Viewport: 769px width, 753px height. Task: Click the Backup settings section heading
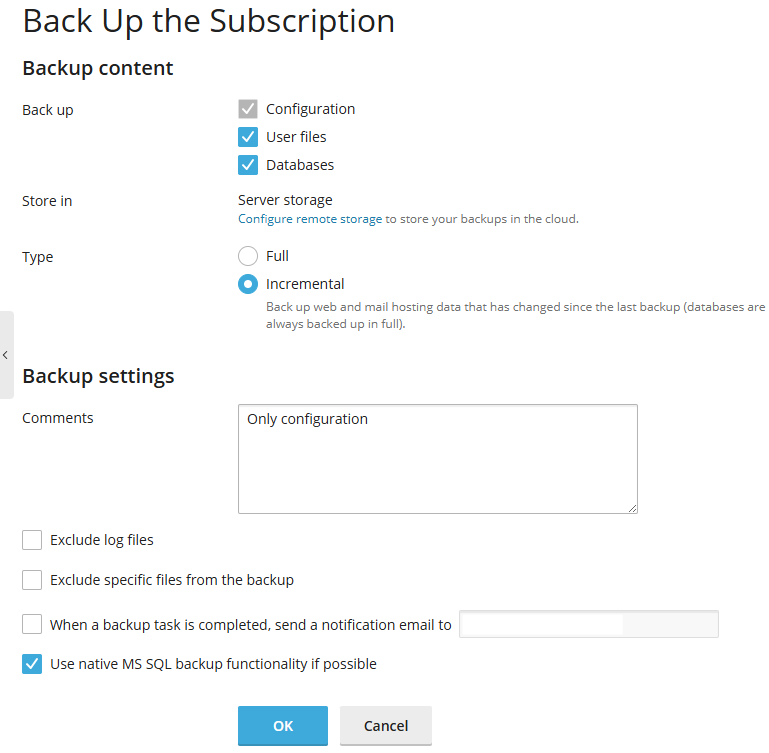click(x=98, y=376)
